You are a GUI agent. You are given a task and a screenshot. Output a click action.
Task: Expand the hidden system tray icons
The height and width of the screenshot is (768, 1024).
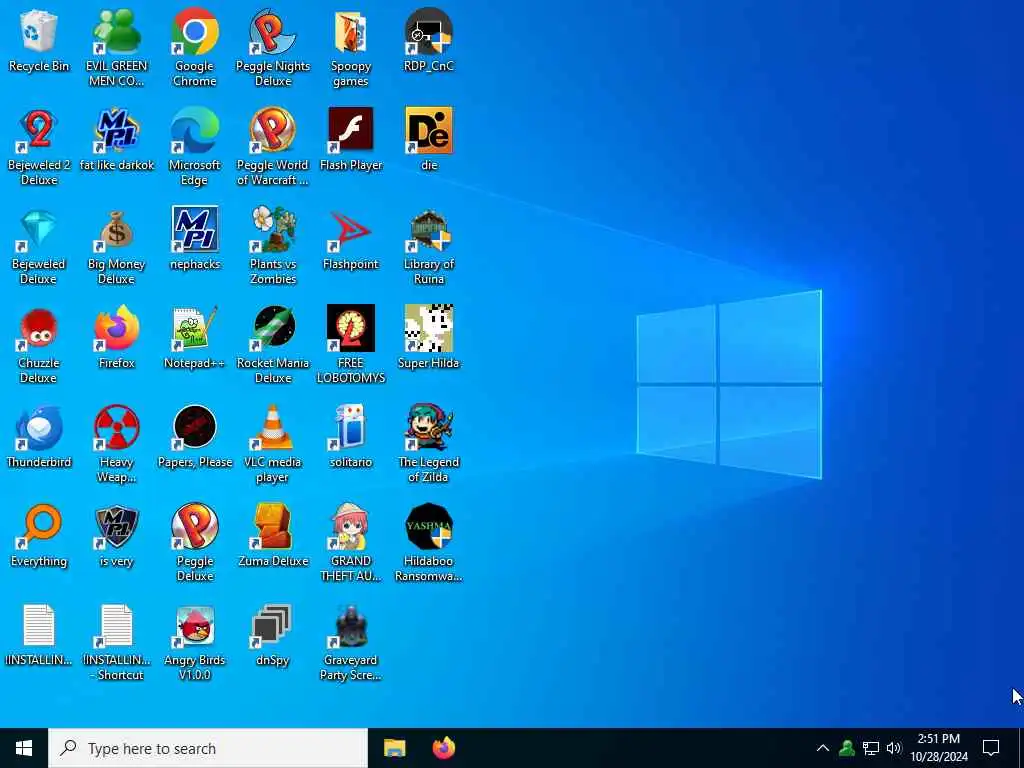point(823,748)
